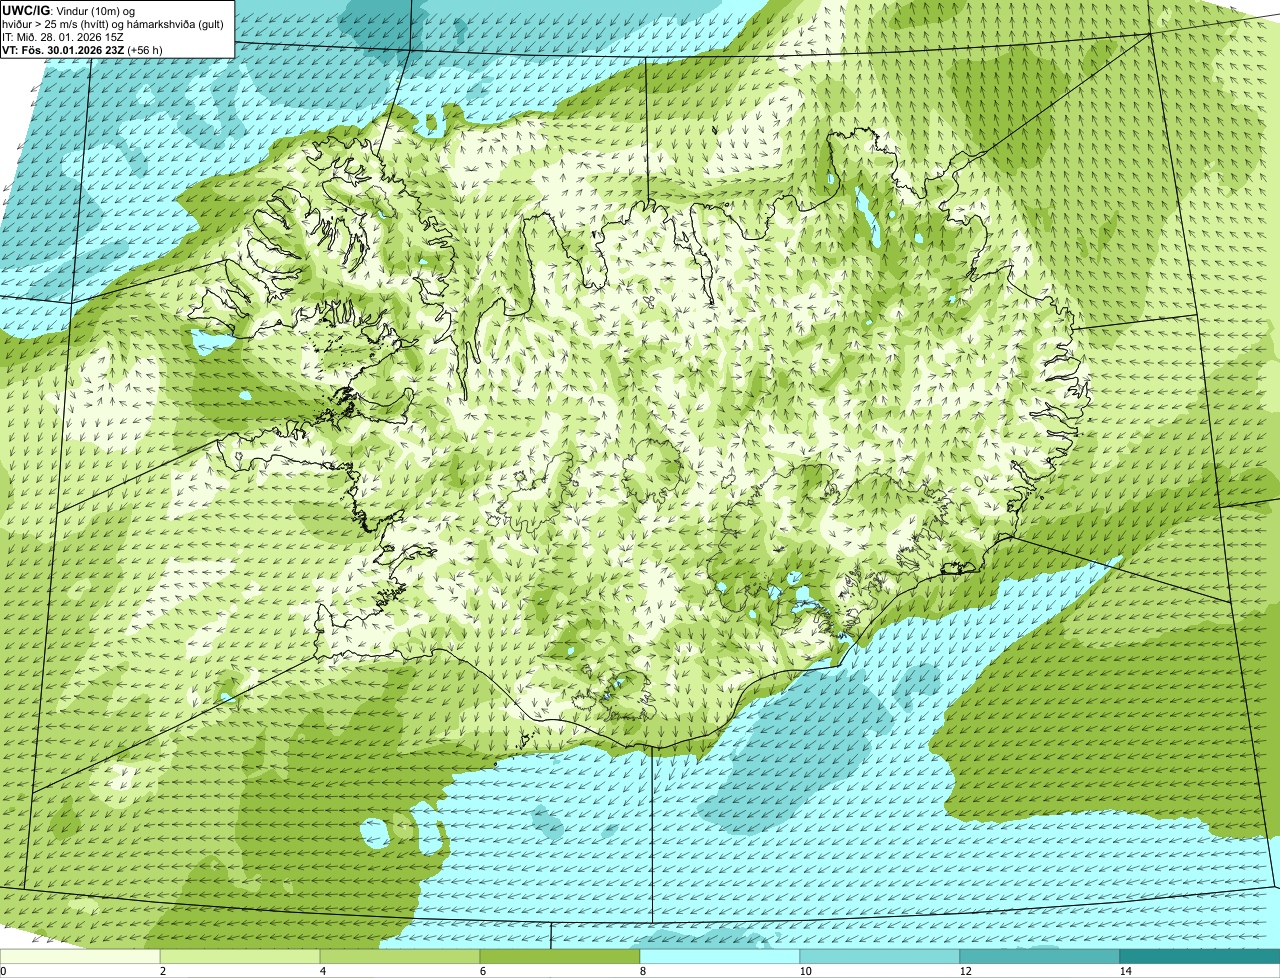
Task: Click the scale label "8"
Action: [642, 971]
